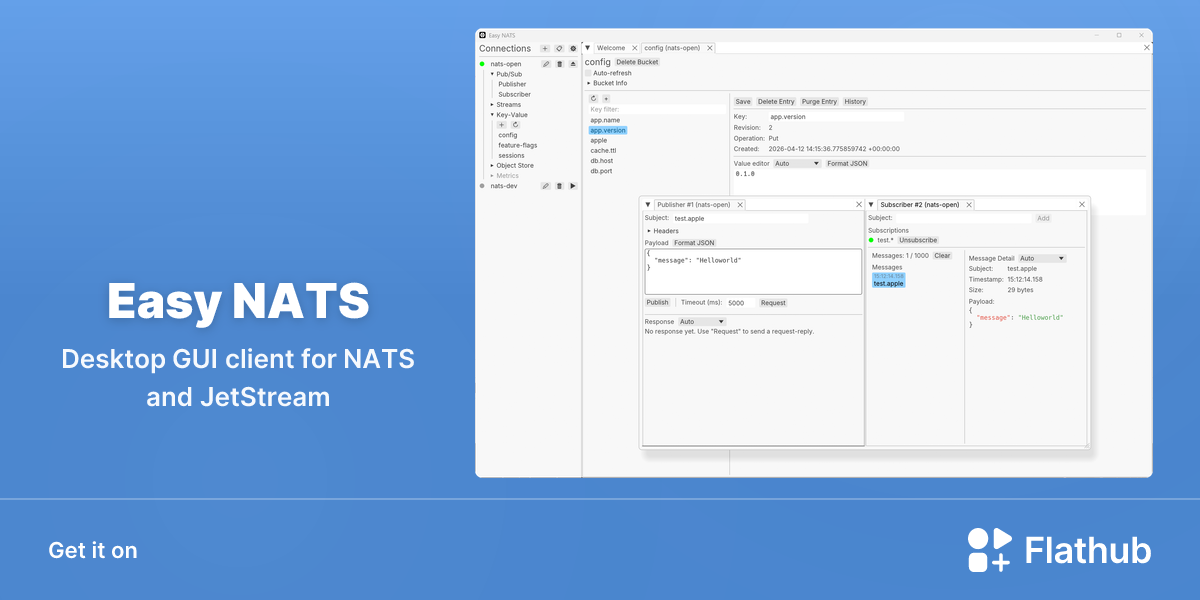Clear the subscriber messages

(943, 256)
